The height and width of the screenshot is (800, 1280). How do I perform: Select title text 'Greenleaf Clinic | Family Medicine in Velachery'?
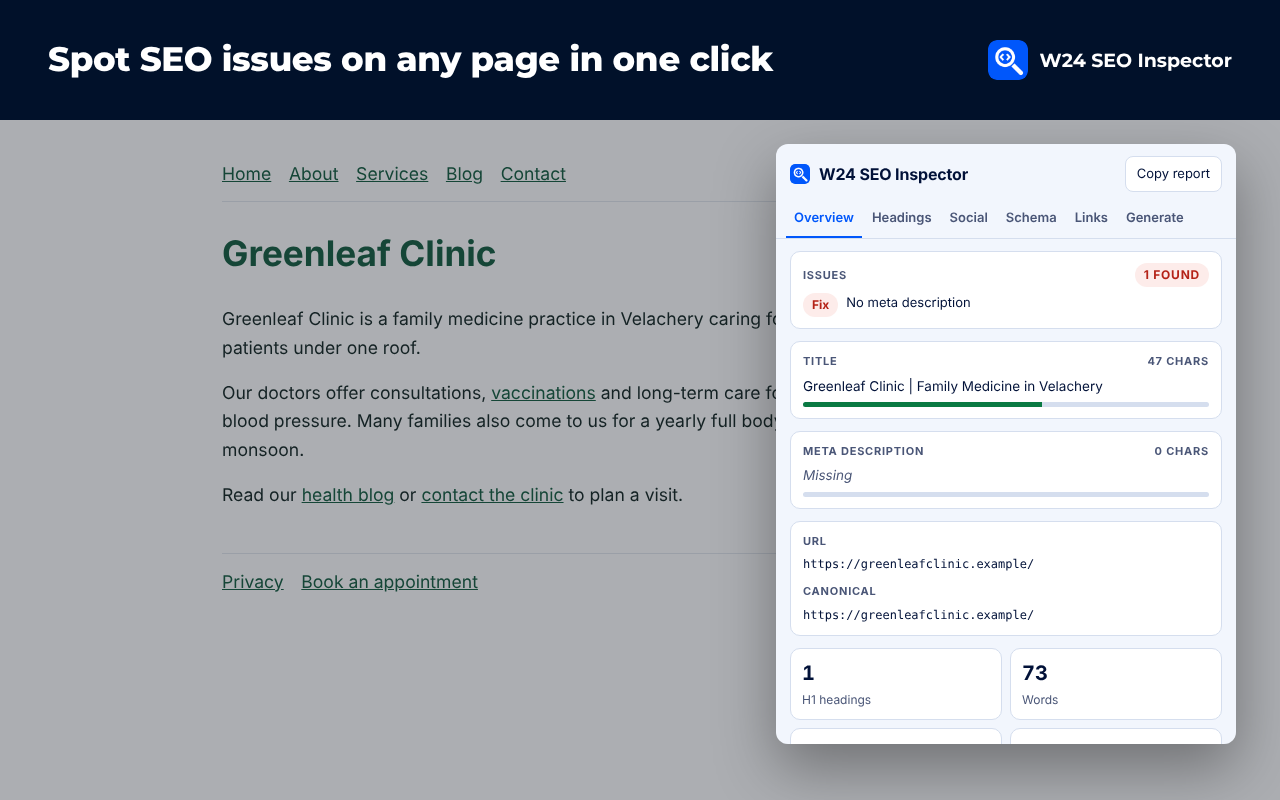(953, 386)
